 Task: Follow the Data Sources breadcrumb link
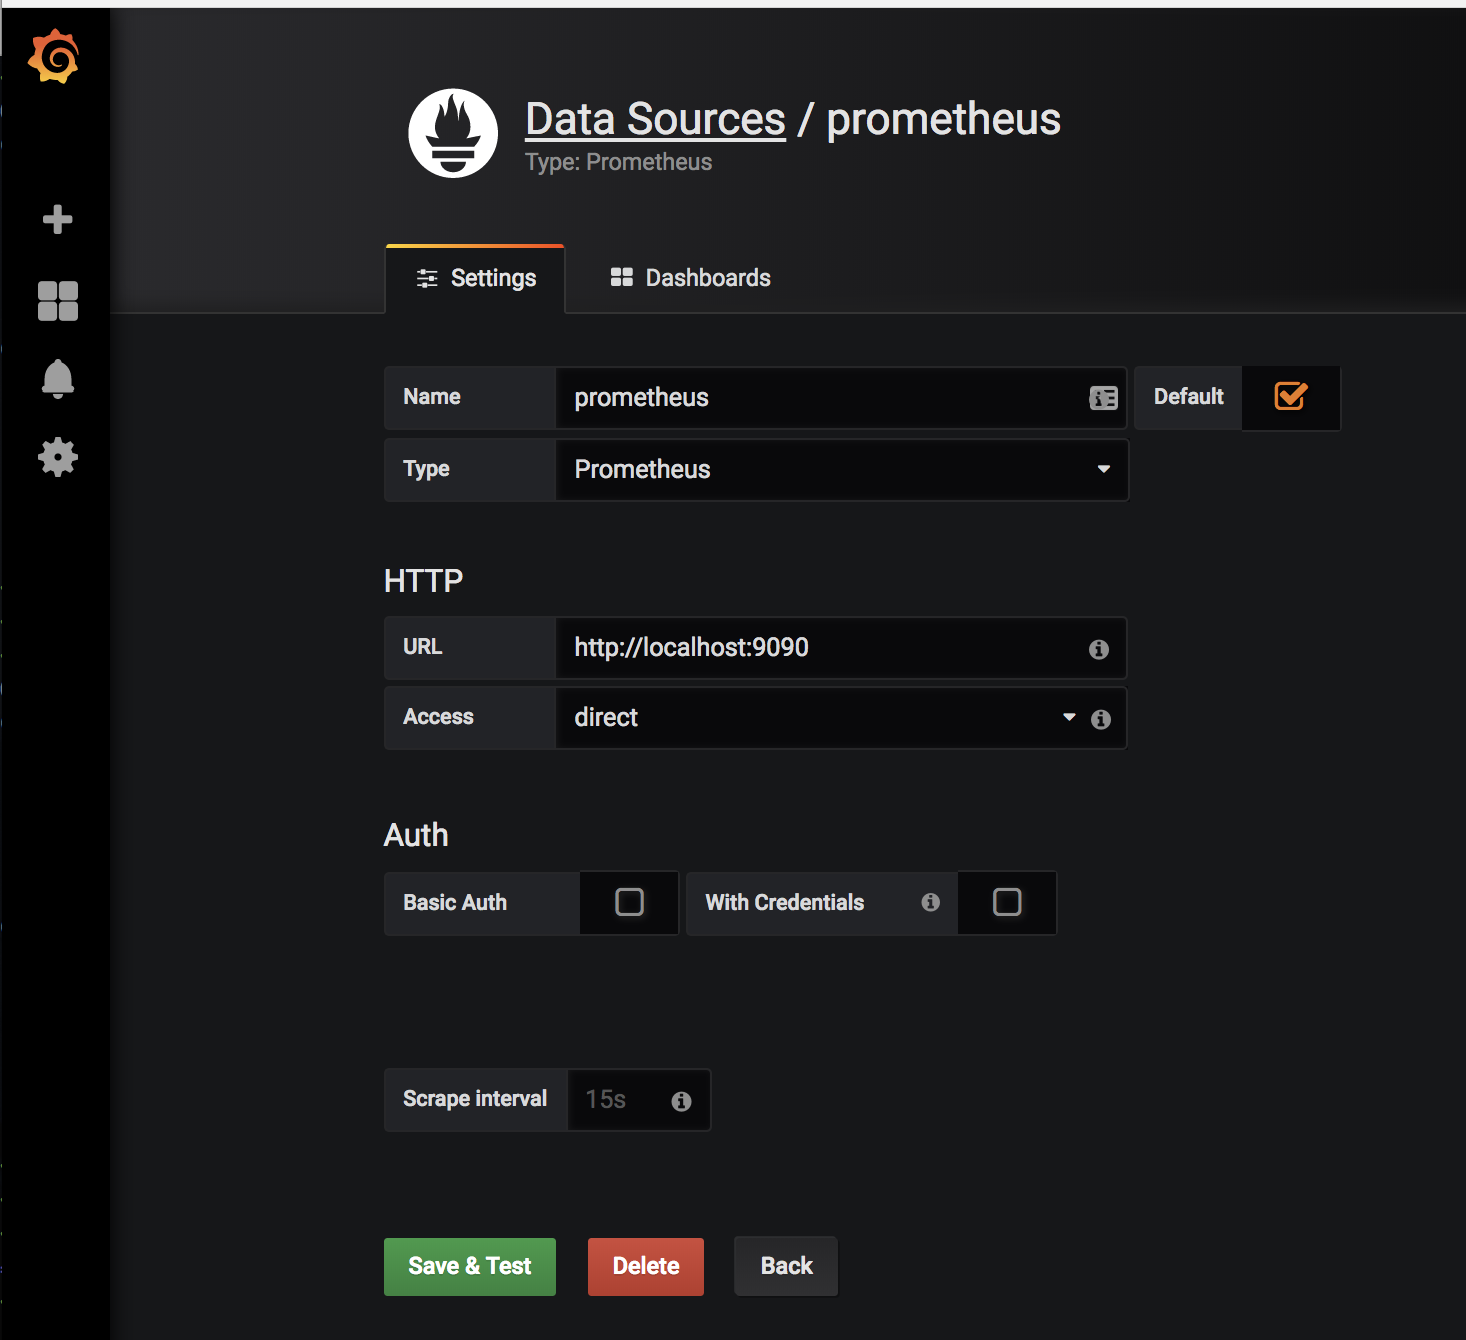tap(656, 119)
